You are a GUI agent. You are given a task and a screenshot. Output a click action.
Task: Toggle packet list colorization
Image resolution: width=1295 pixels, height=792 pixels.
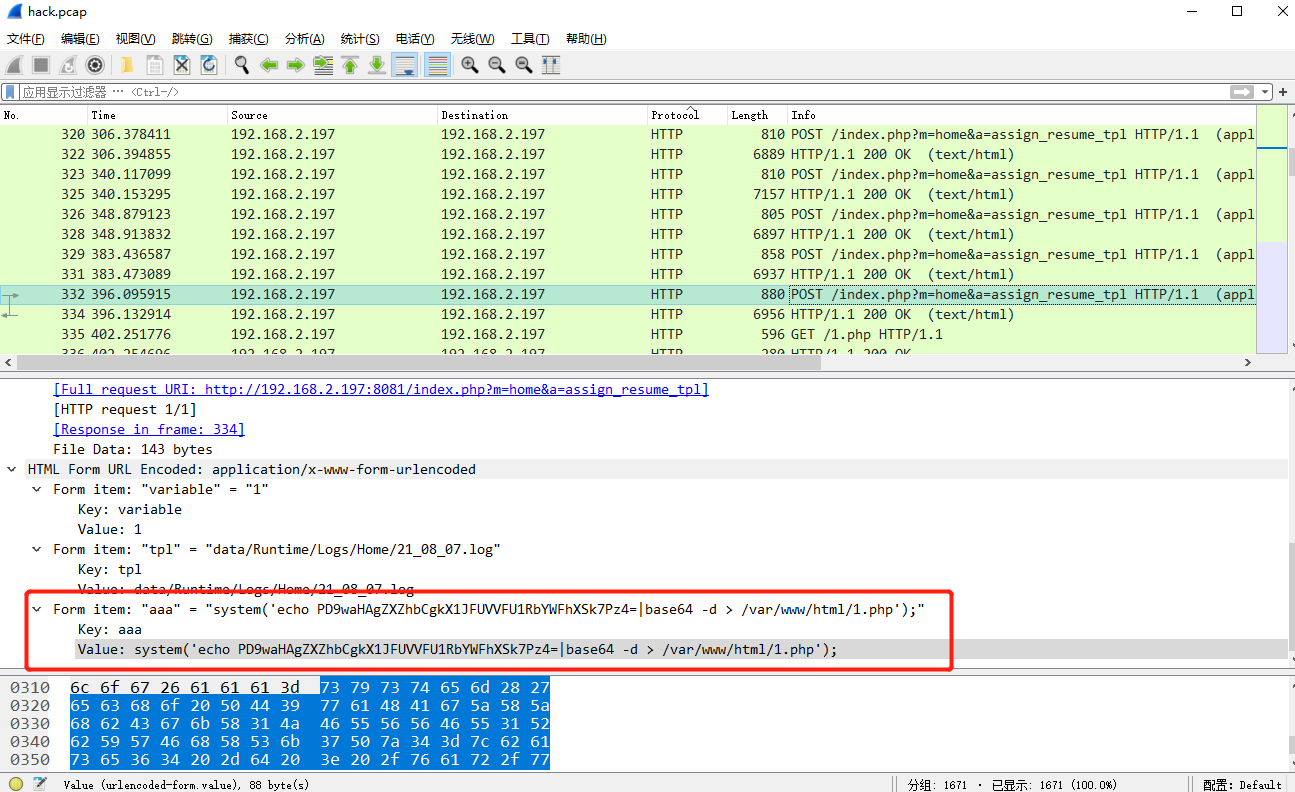point(437,65)
